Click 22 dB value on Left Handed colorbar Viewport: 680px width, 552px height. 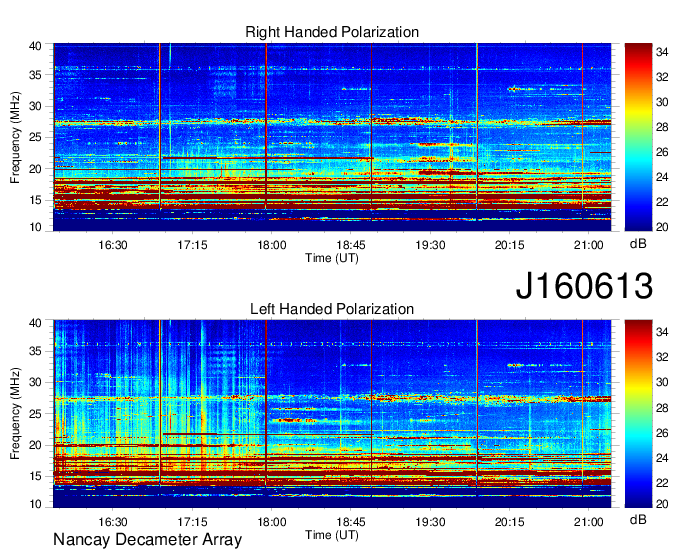tap(662, 483)
